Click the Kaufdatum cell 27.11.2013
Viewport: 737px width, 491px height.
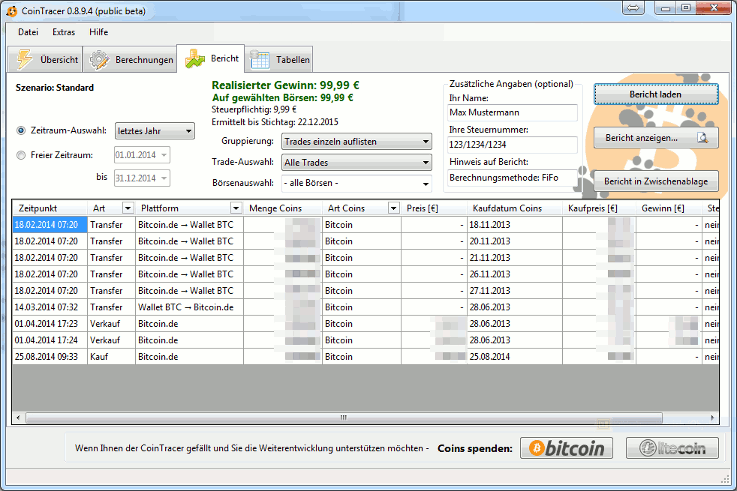click(x=515, y=291)
